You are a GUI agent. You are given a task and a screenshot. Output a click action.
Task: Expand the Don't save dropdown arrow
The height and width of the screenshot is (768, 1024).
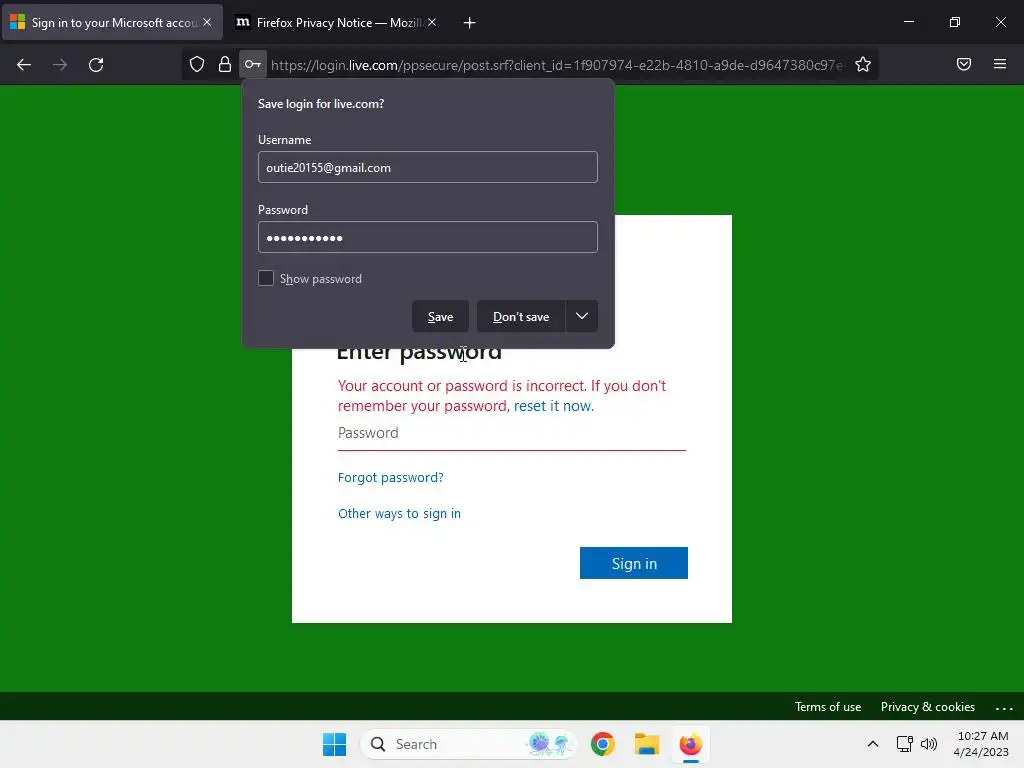click(582, 316)
